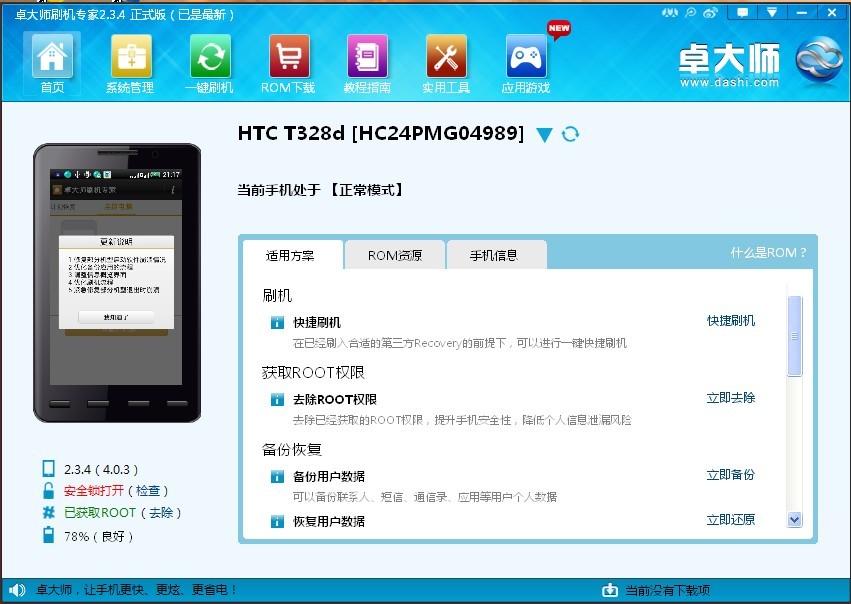Viewport: 851px width, 604px height.
Task: Open 教程指南 notebook icon
Action: tap(367, 56)
